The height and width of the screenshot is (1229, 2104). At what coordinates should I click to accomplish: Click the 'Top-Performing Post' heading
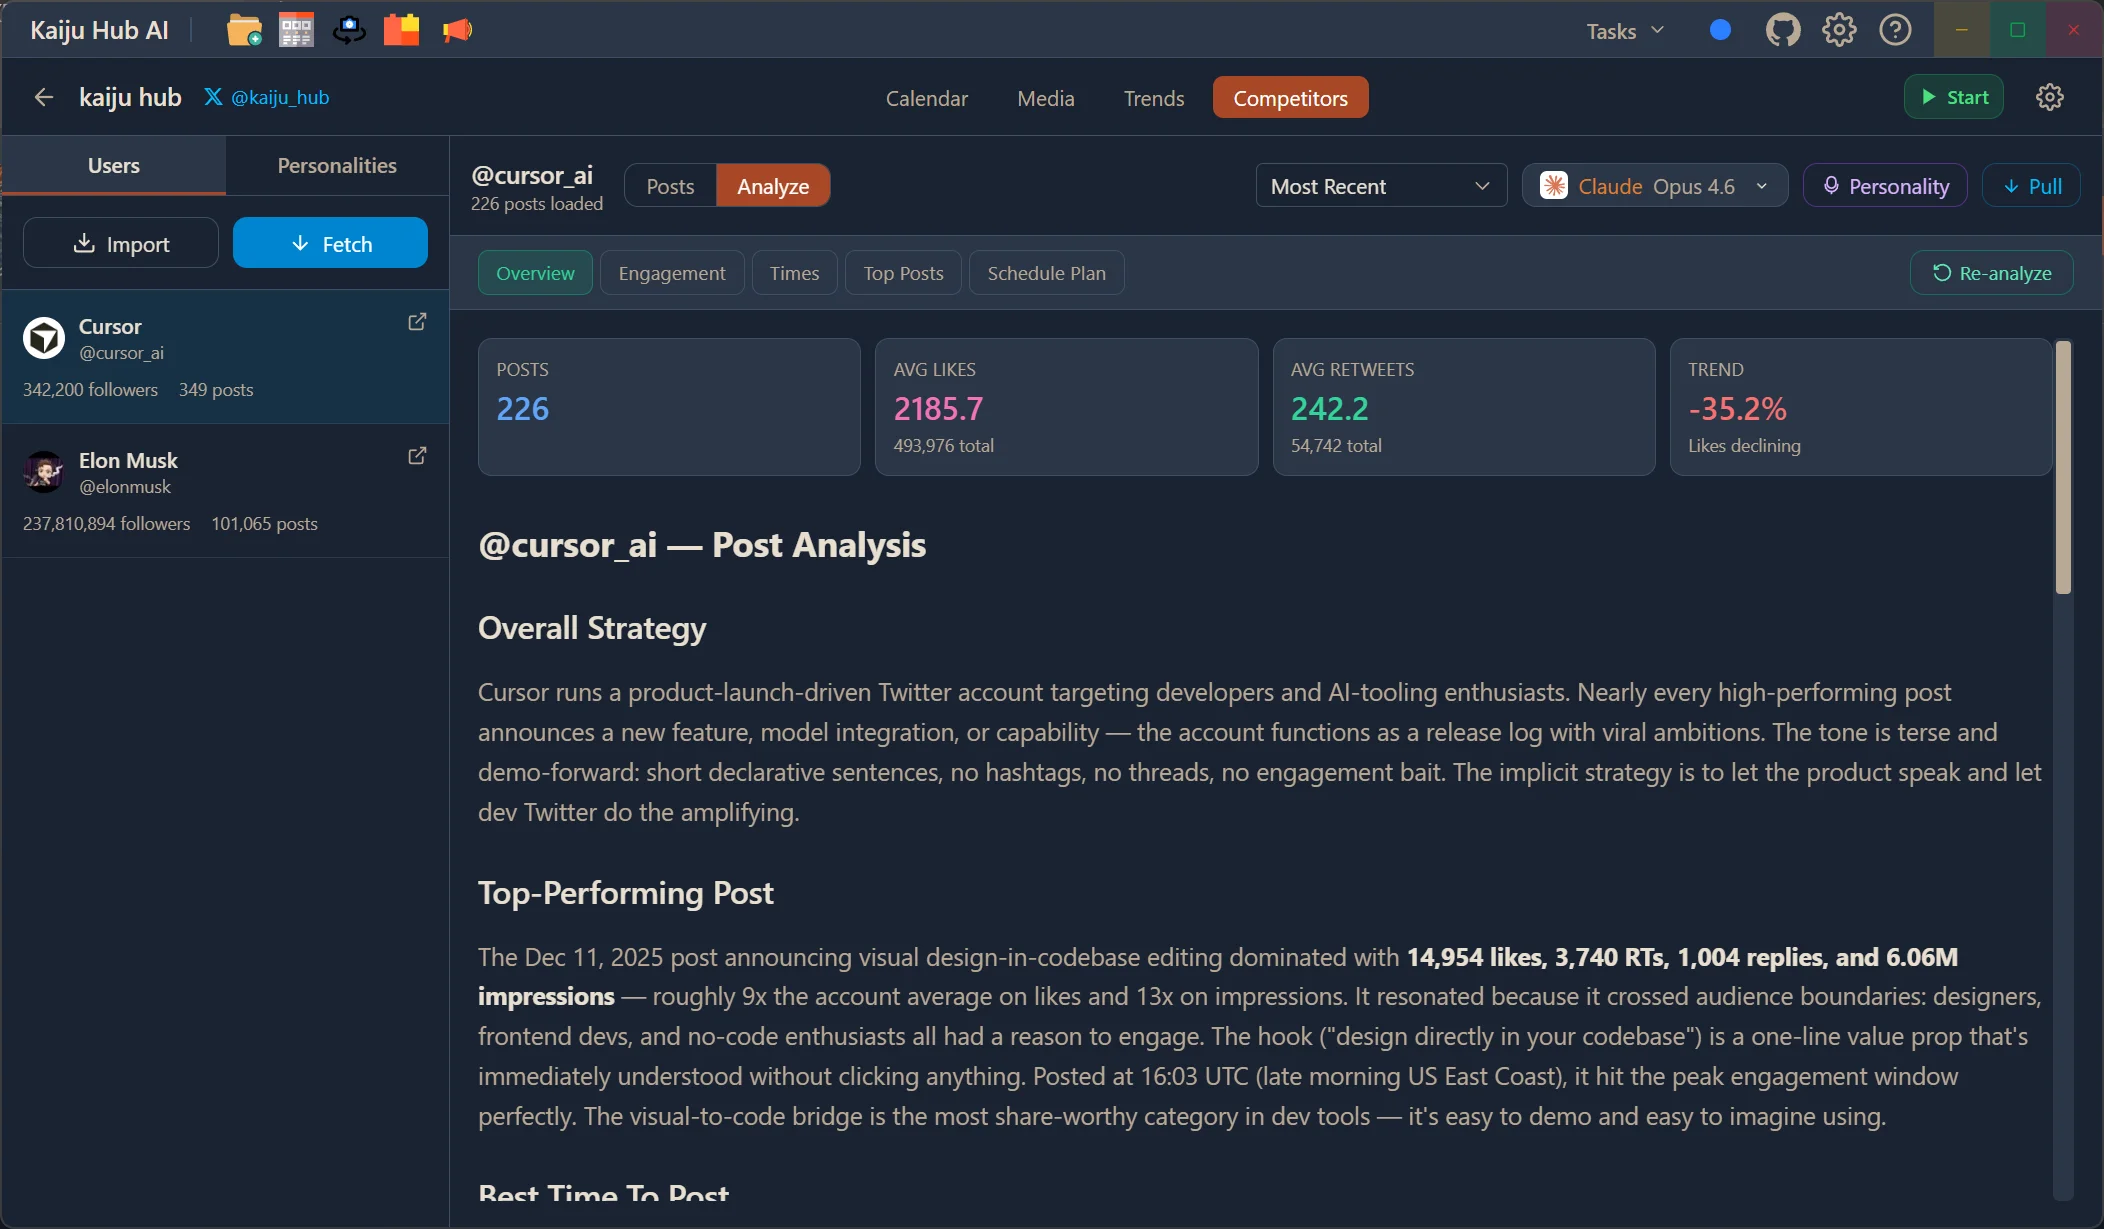626,893
